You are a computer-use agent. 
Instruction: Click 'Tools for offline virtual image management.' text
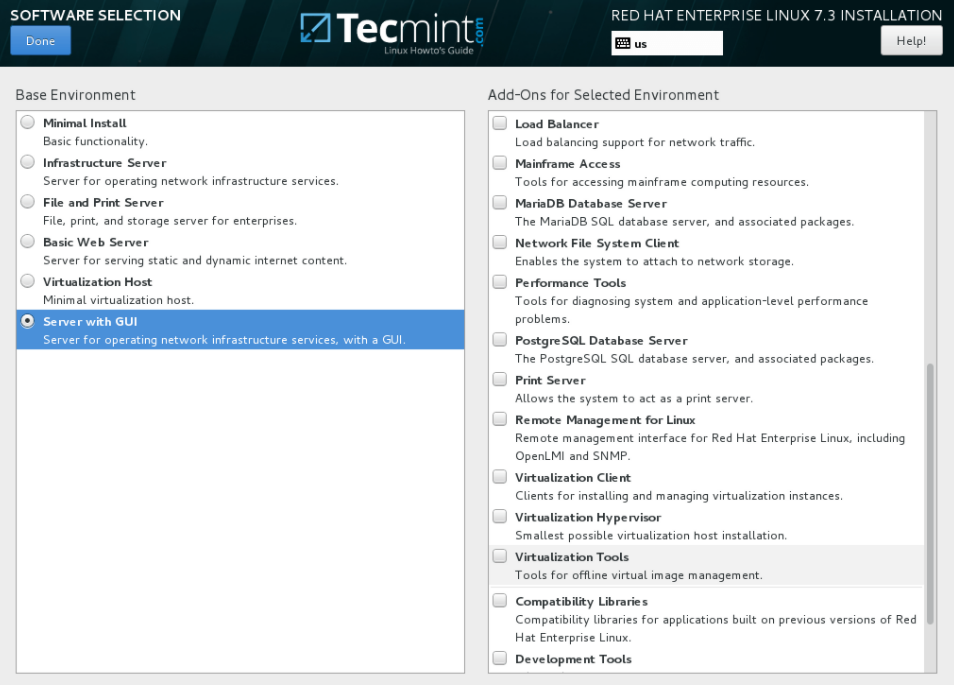639,575
